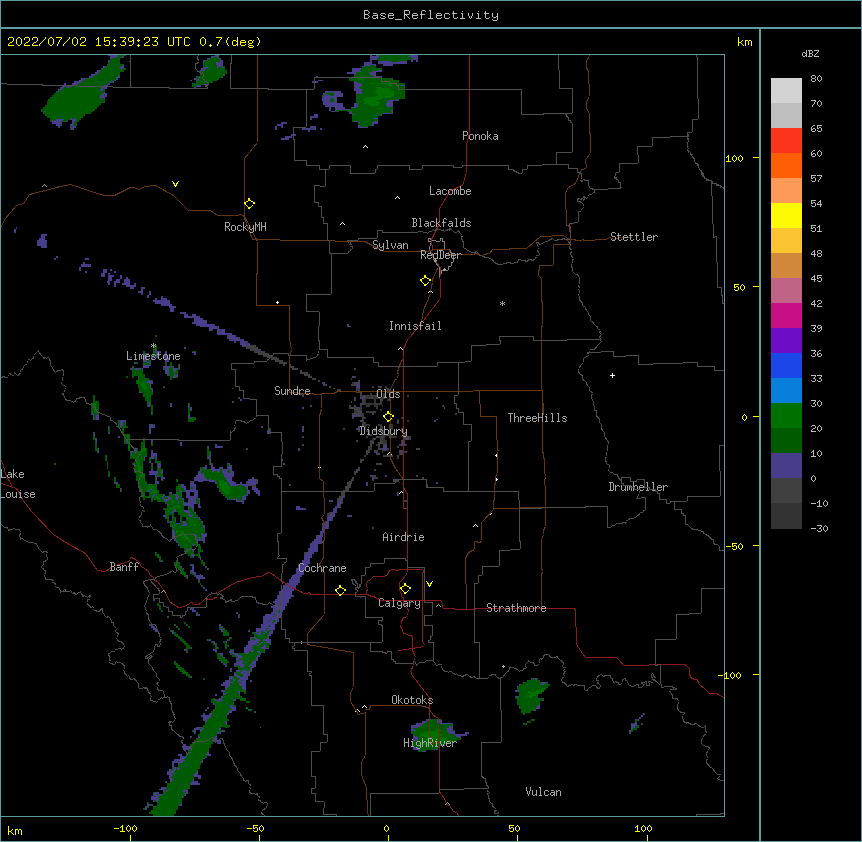Click the blue 33-36 dBZ swatch
Screen dimensions: 862x842
click(x=786, y=365)
